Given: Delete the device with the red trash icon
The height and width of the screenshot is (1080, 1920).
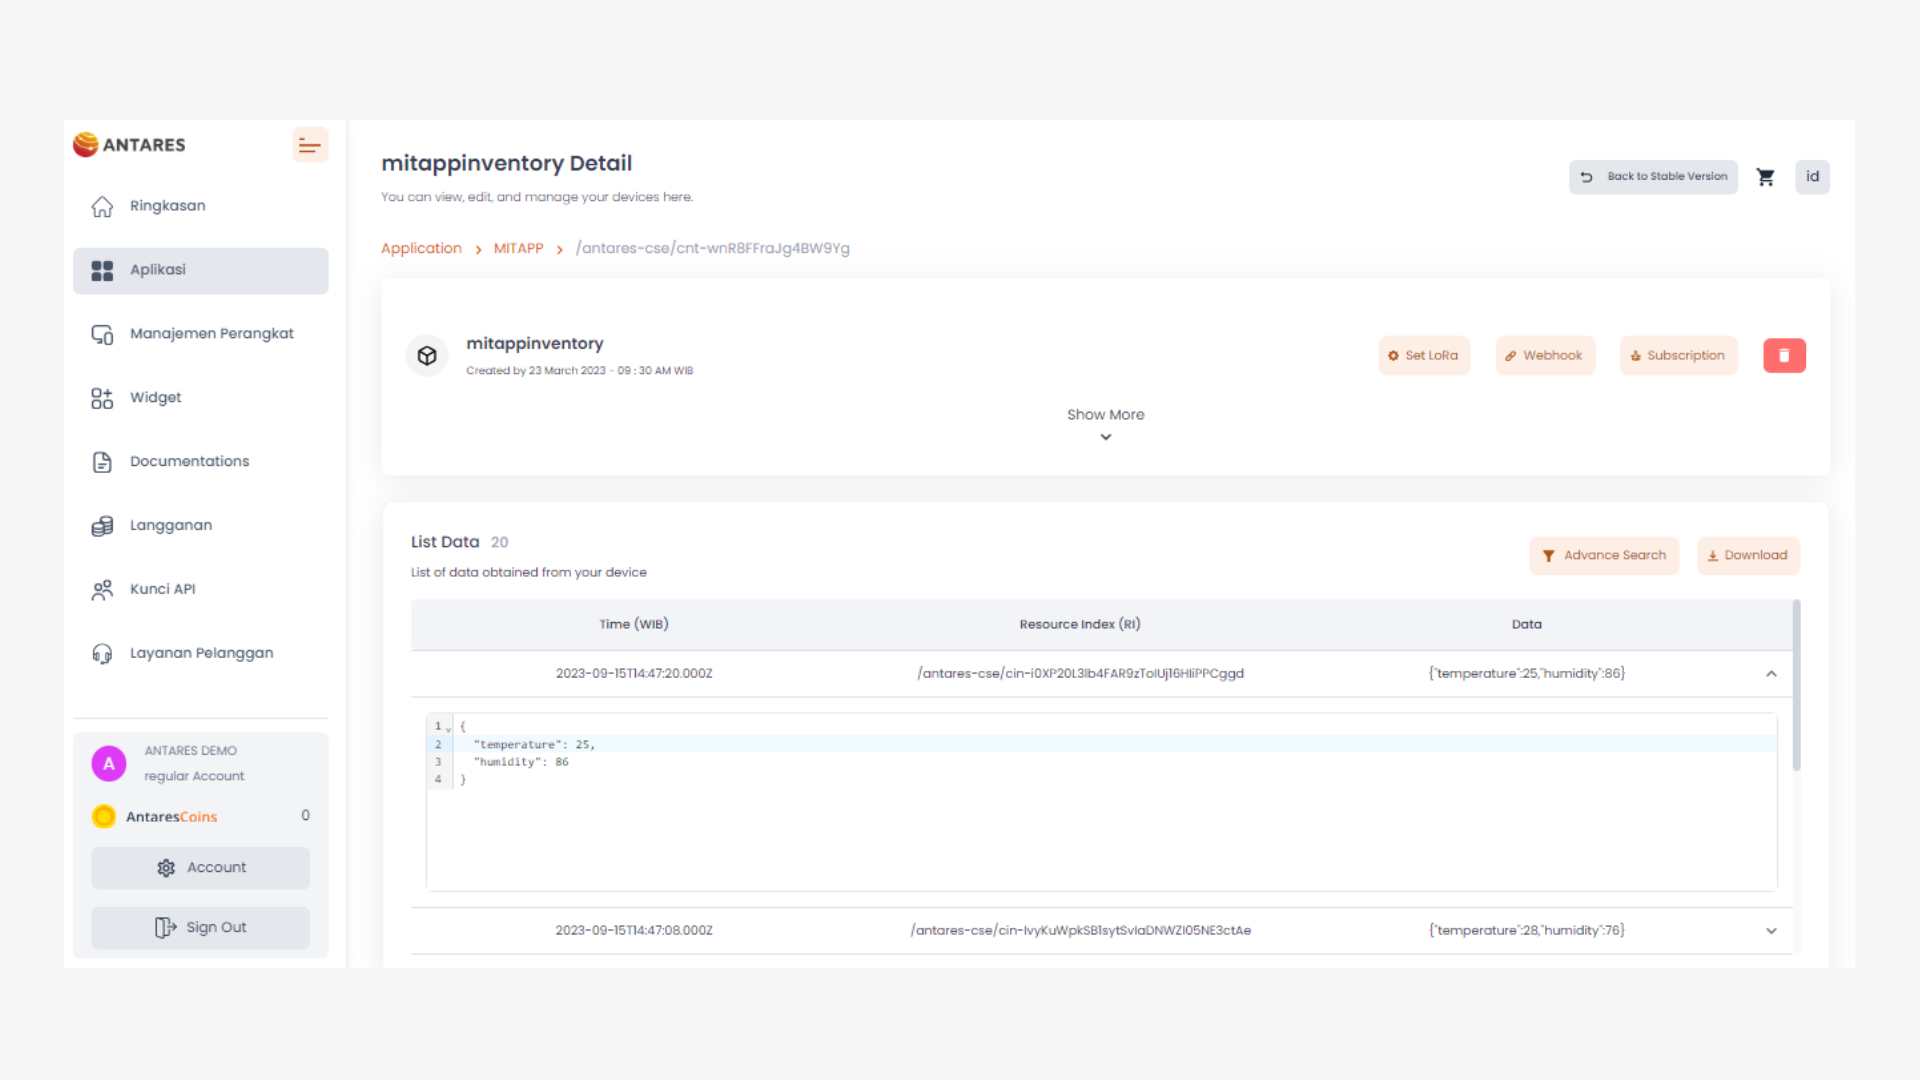Looking at the screenshot, I should click(1784, 356).
